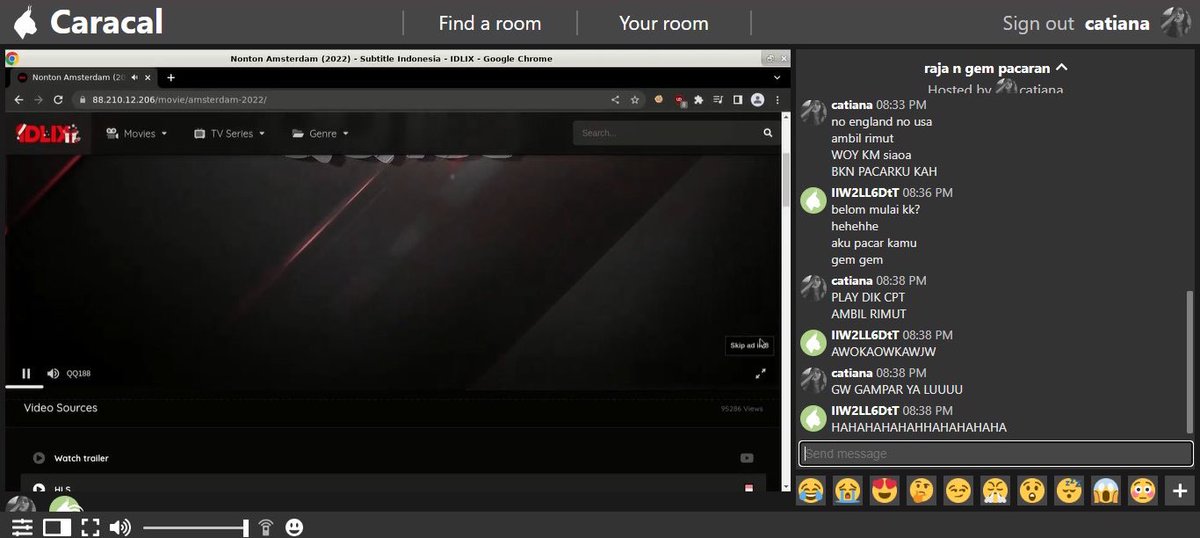Click the address bar URL 88.210.12.206
The image size is (1200, 538).
point(178,100)
